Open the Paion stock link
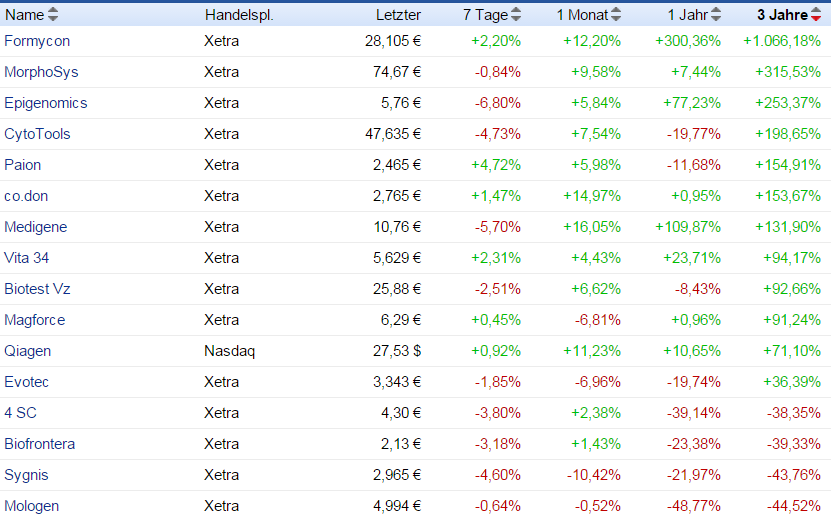The height and width of the screenshot is (521, 831). [x=23, y=165]
